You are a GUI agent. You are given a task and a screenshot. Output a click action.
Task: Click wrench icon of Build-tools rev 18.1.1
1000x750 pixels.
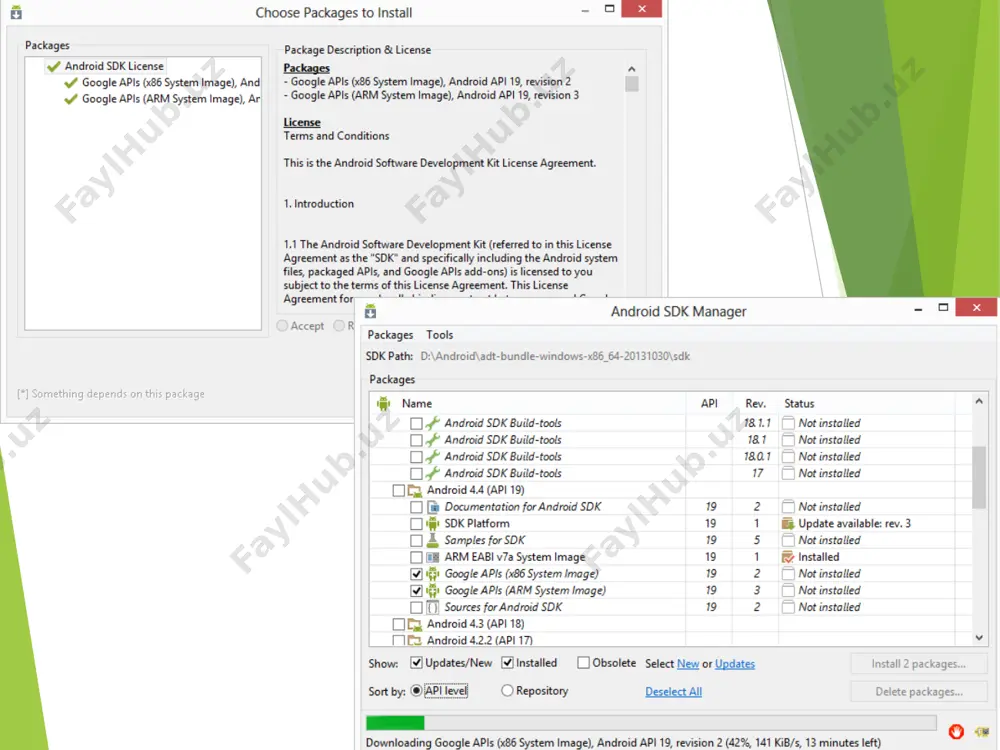(x=432, y=423)
